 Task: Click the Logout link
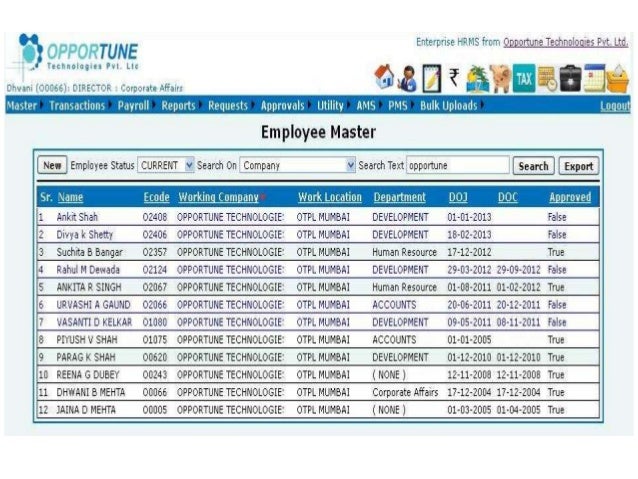(x=615, y=106)
